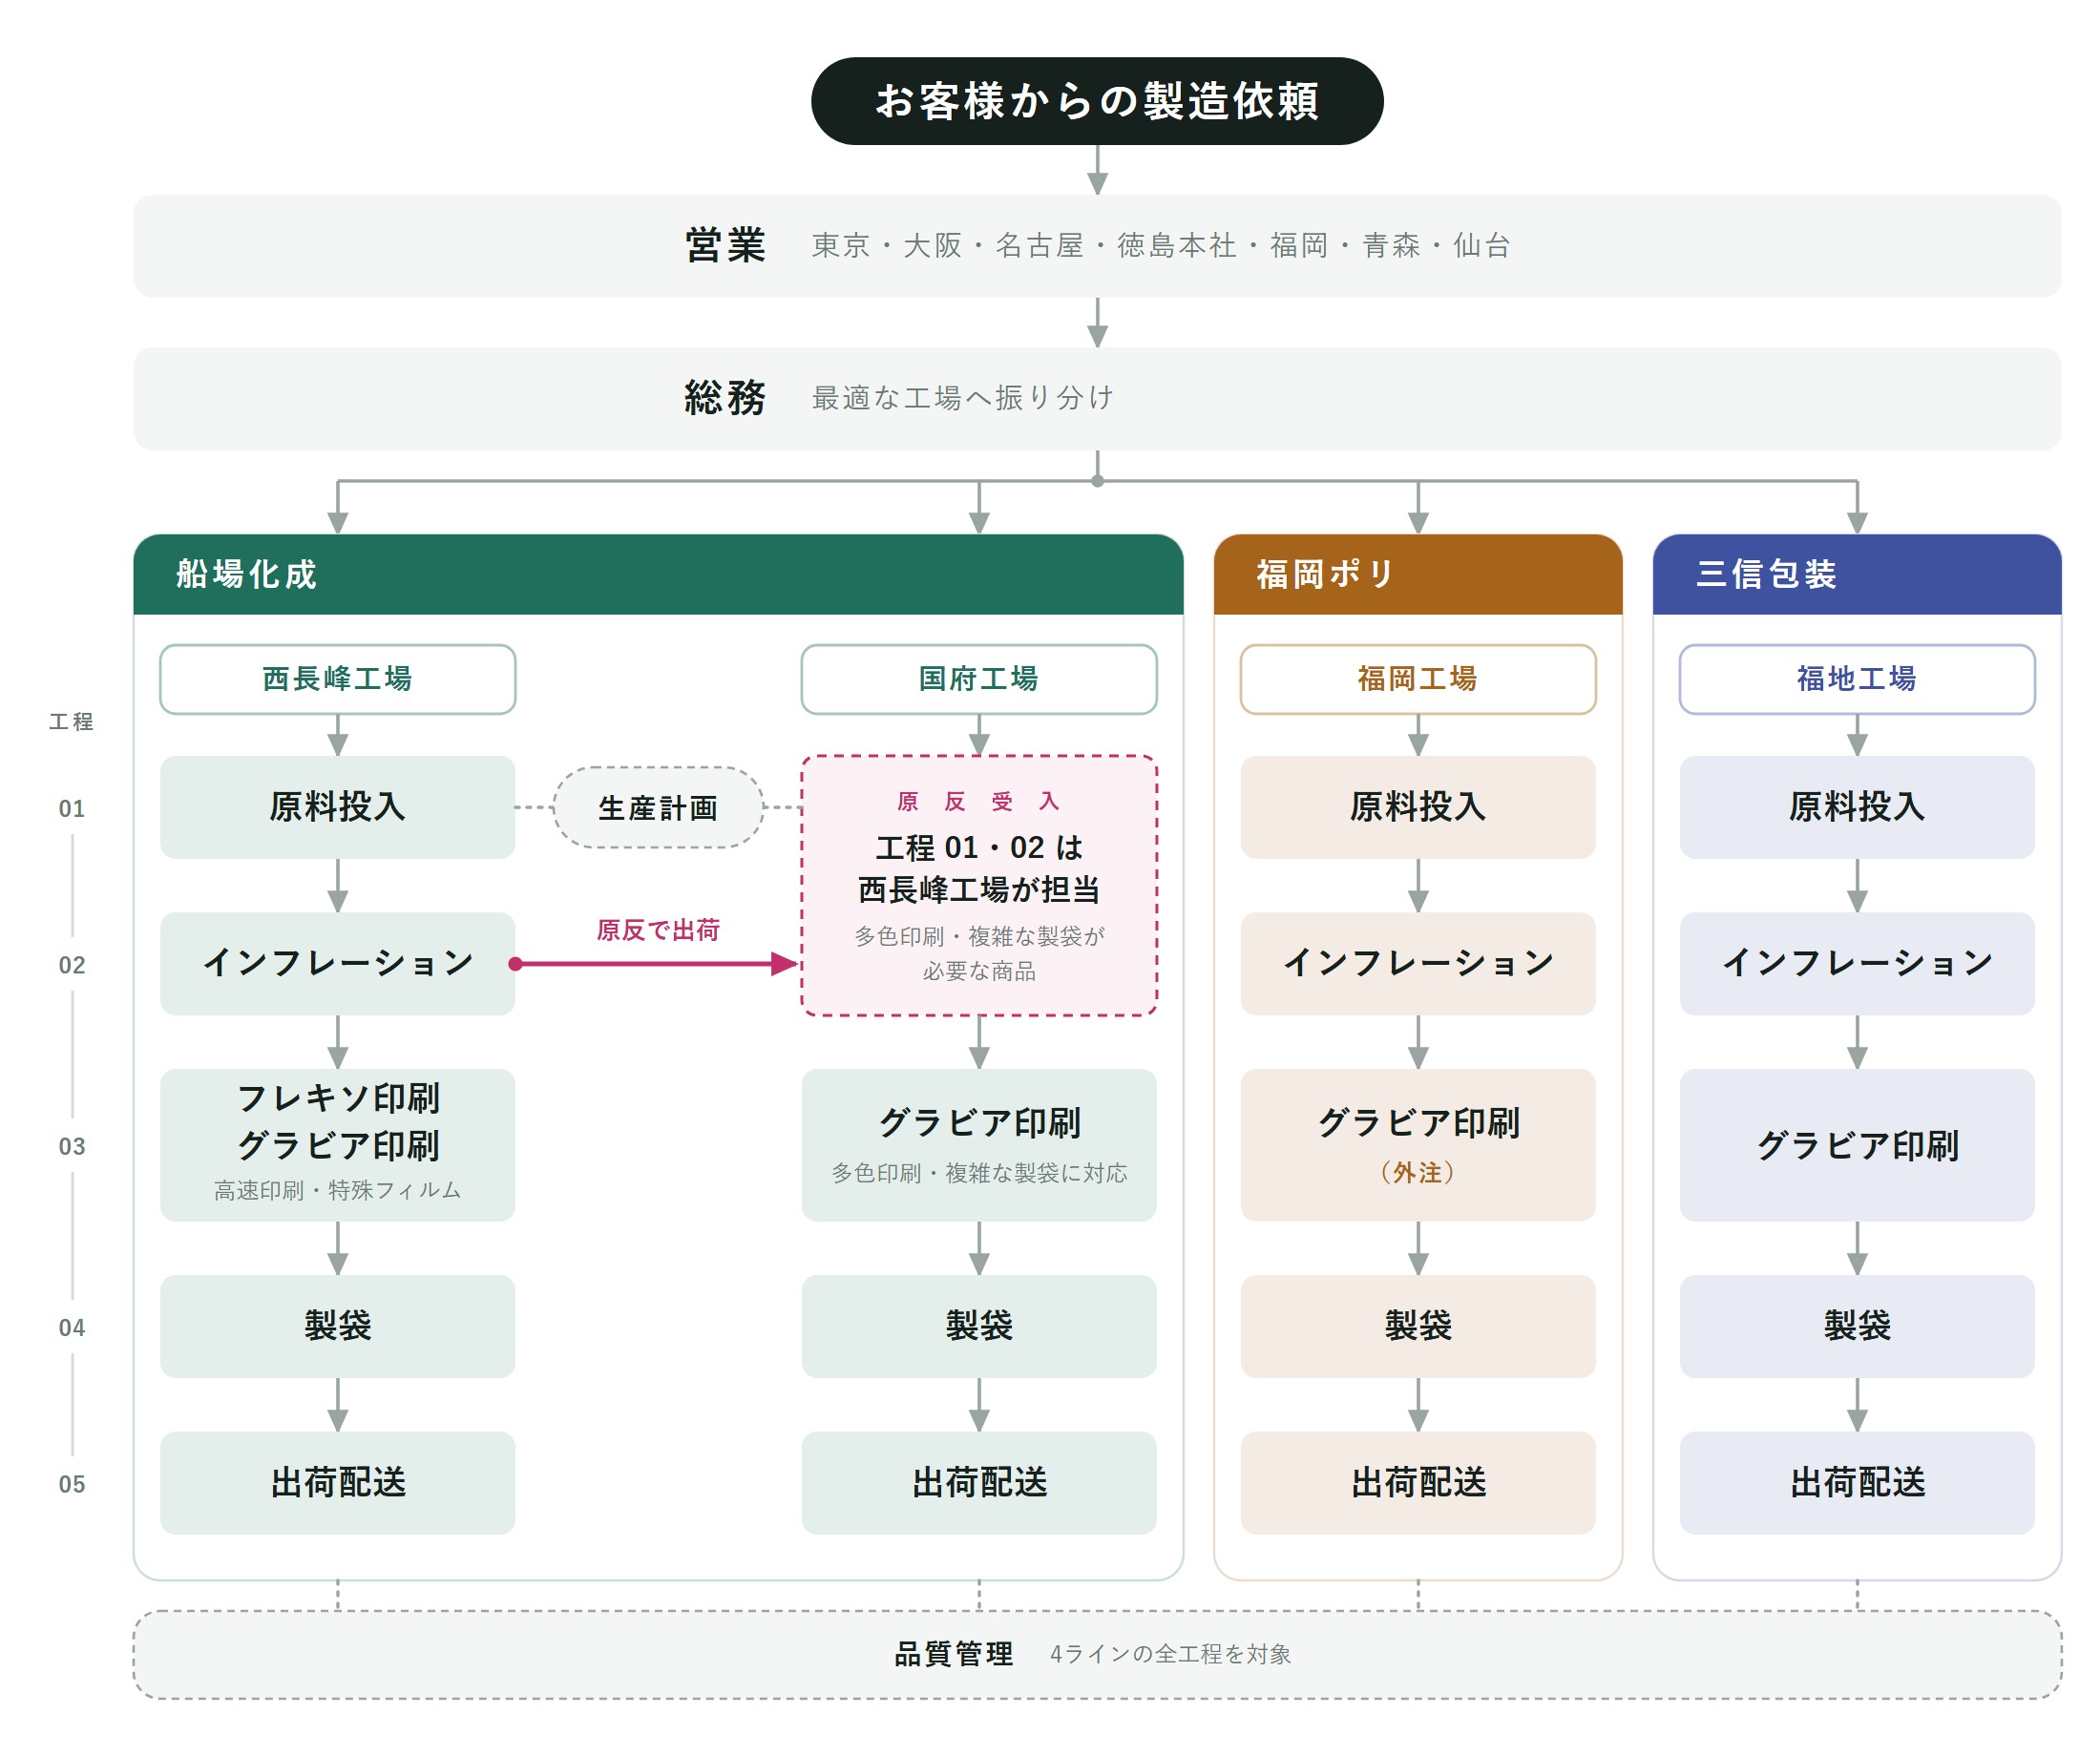
Task: Select process number 05
Action: pyautogui.click(x=72, y=1484)
